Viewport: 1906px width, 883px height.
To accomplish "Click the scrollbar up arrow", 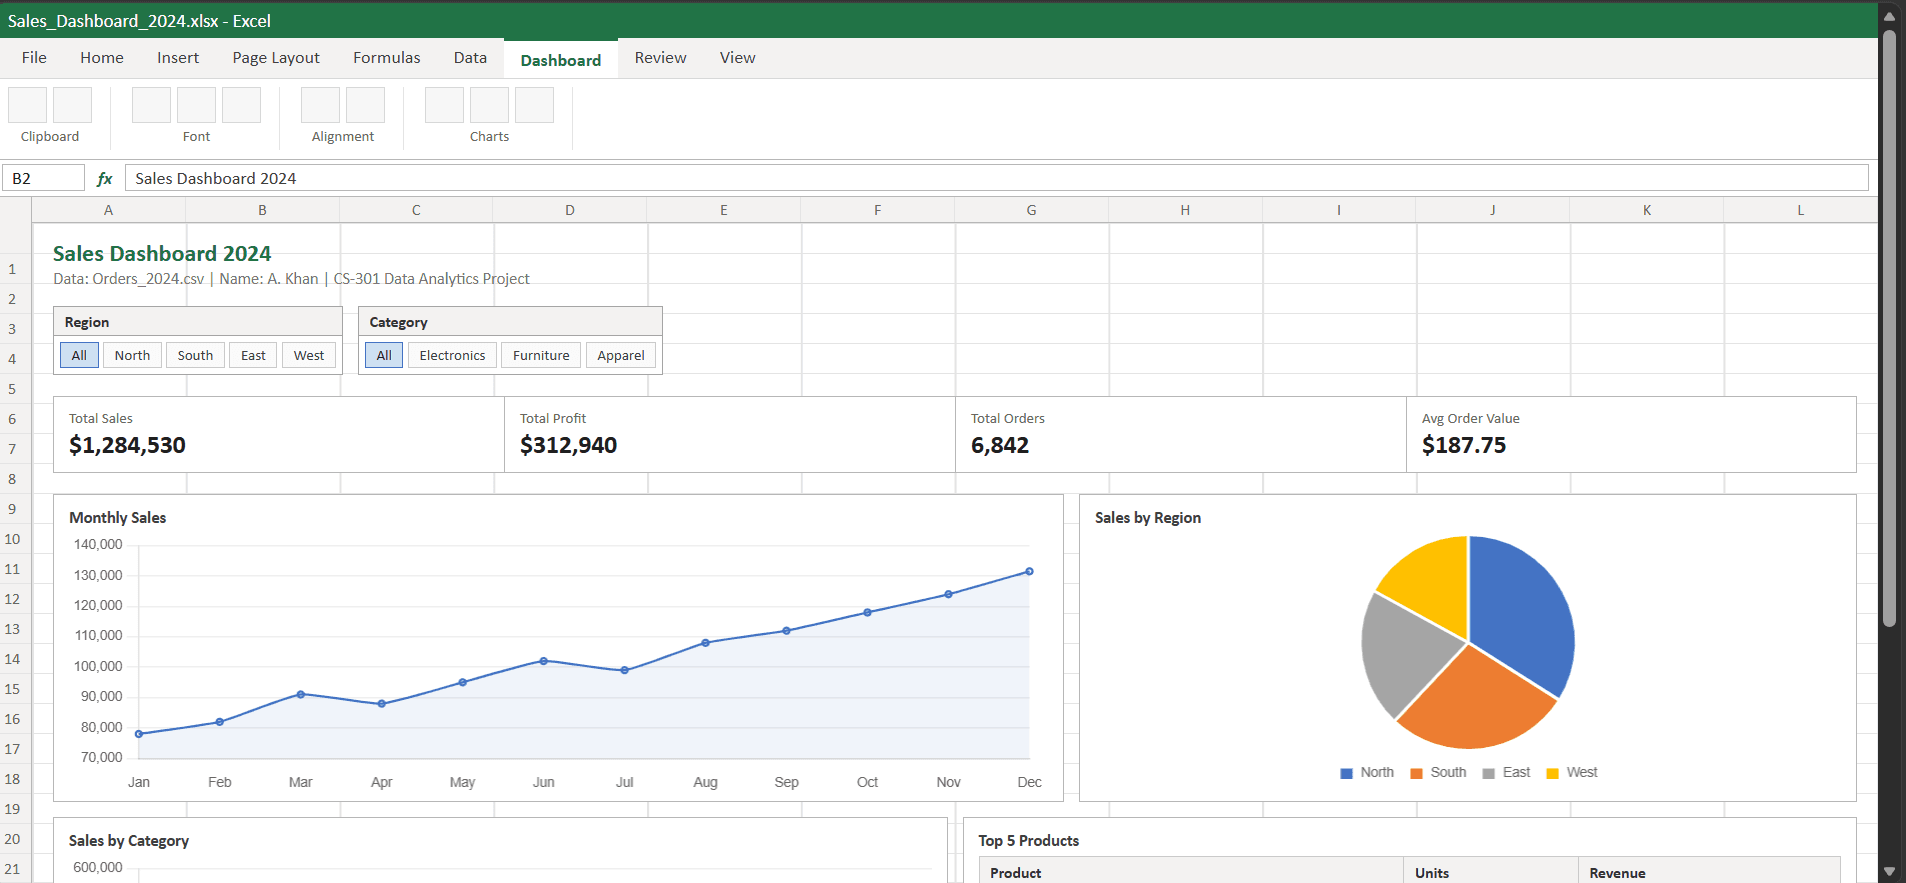I will 1889,16.
